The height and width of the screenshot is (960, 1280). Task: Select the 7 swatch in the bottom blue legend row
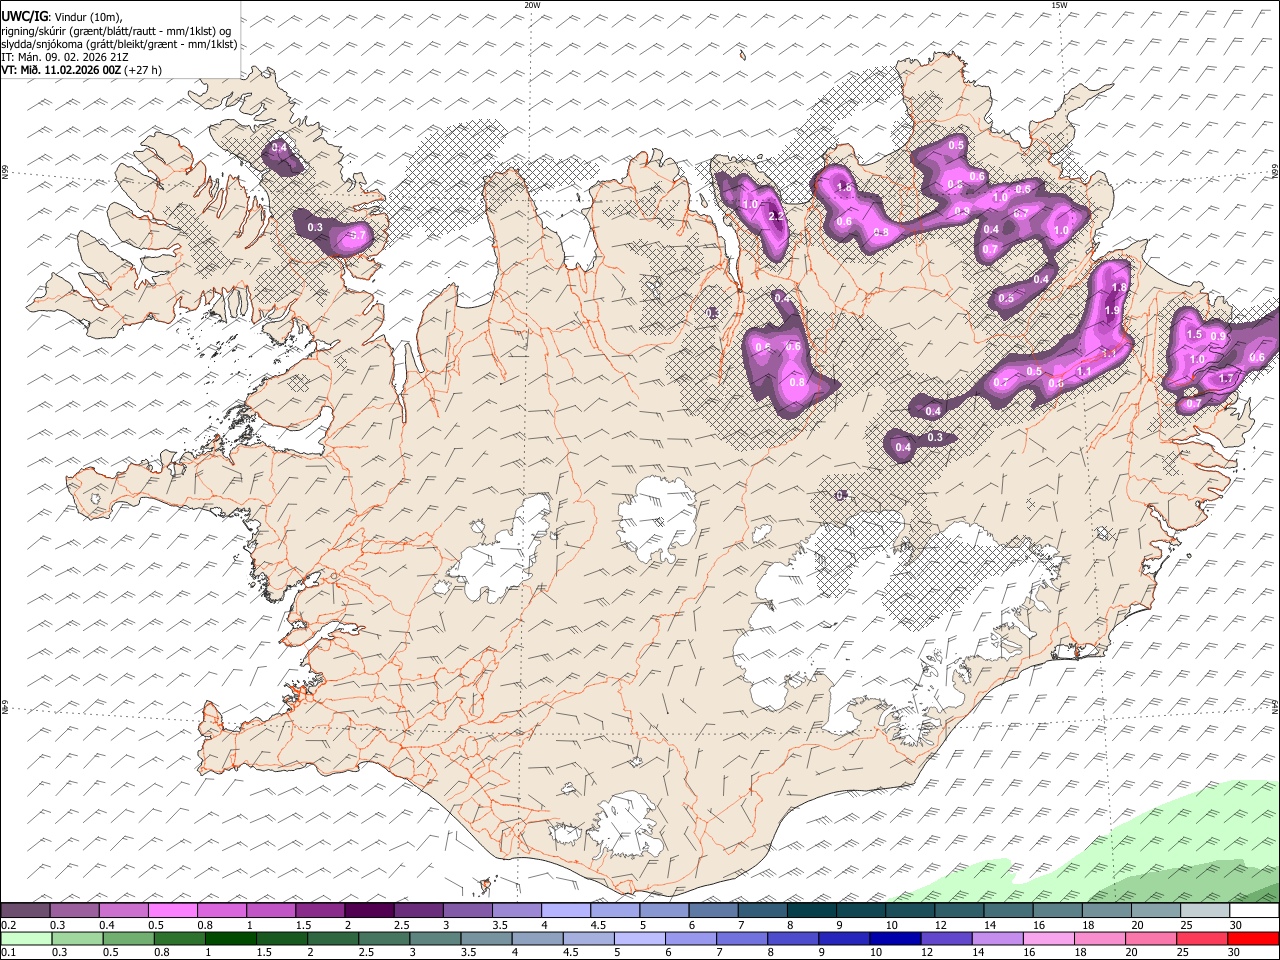[x=742, y=938]
